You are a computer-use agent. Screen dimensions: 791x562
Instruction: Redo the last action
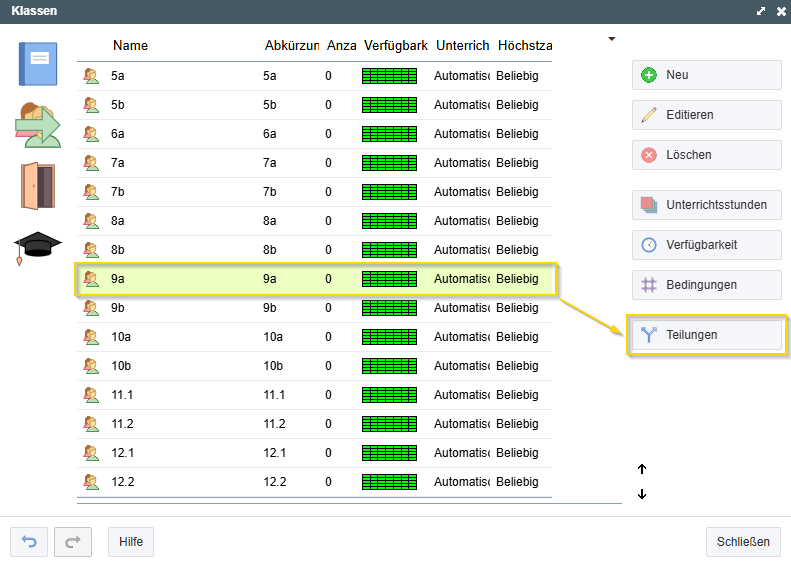73,542
